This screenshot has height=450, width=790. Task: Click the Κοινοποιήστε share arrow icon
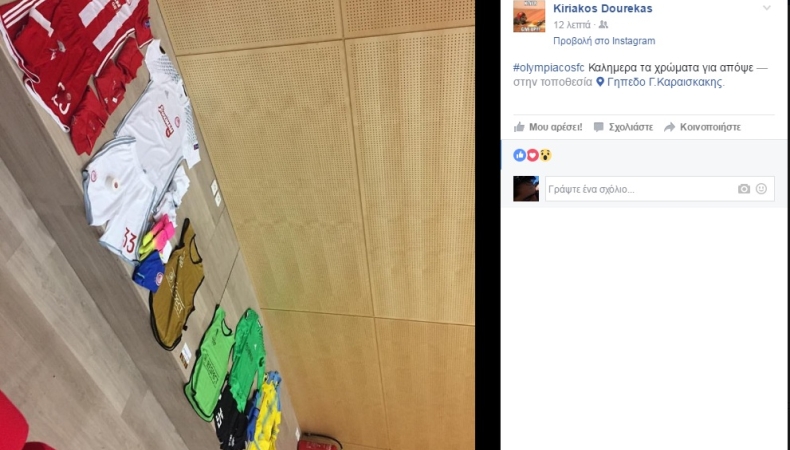click(670, 127)
